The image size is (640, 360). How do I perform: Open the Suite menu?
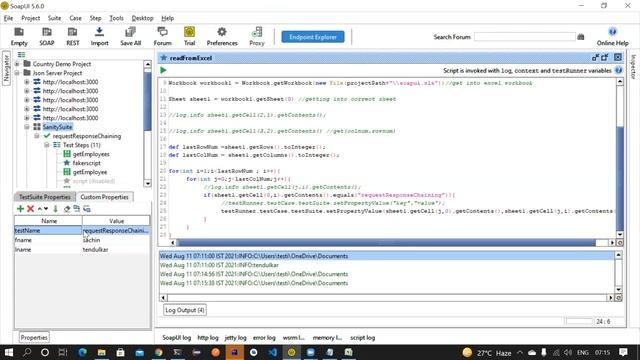coord(54,18)
